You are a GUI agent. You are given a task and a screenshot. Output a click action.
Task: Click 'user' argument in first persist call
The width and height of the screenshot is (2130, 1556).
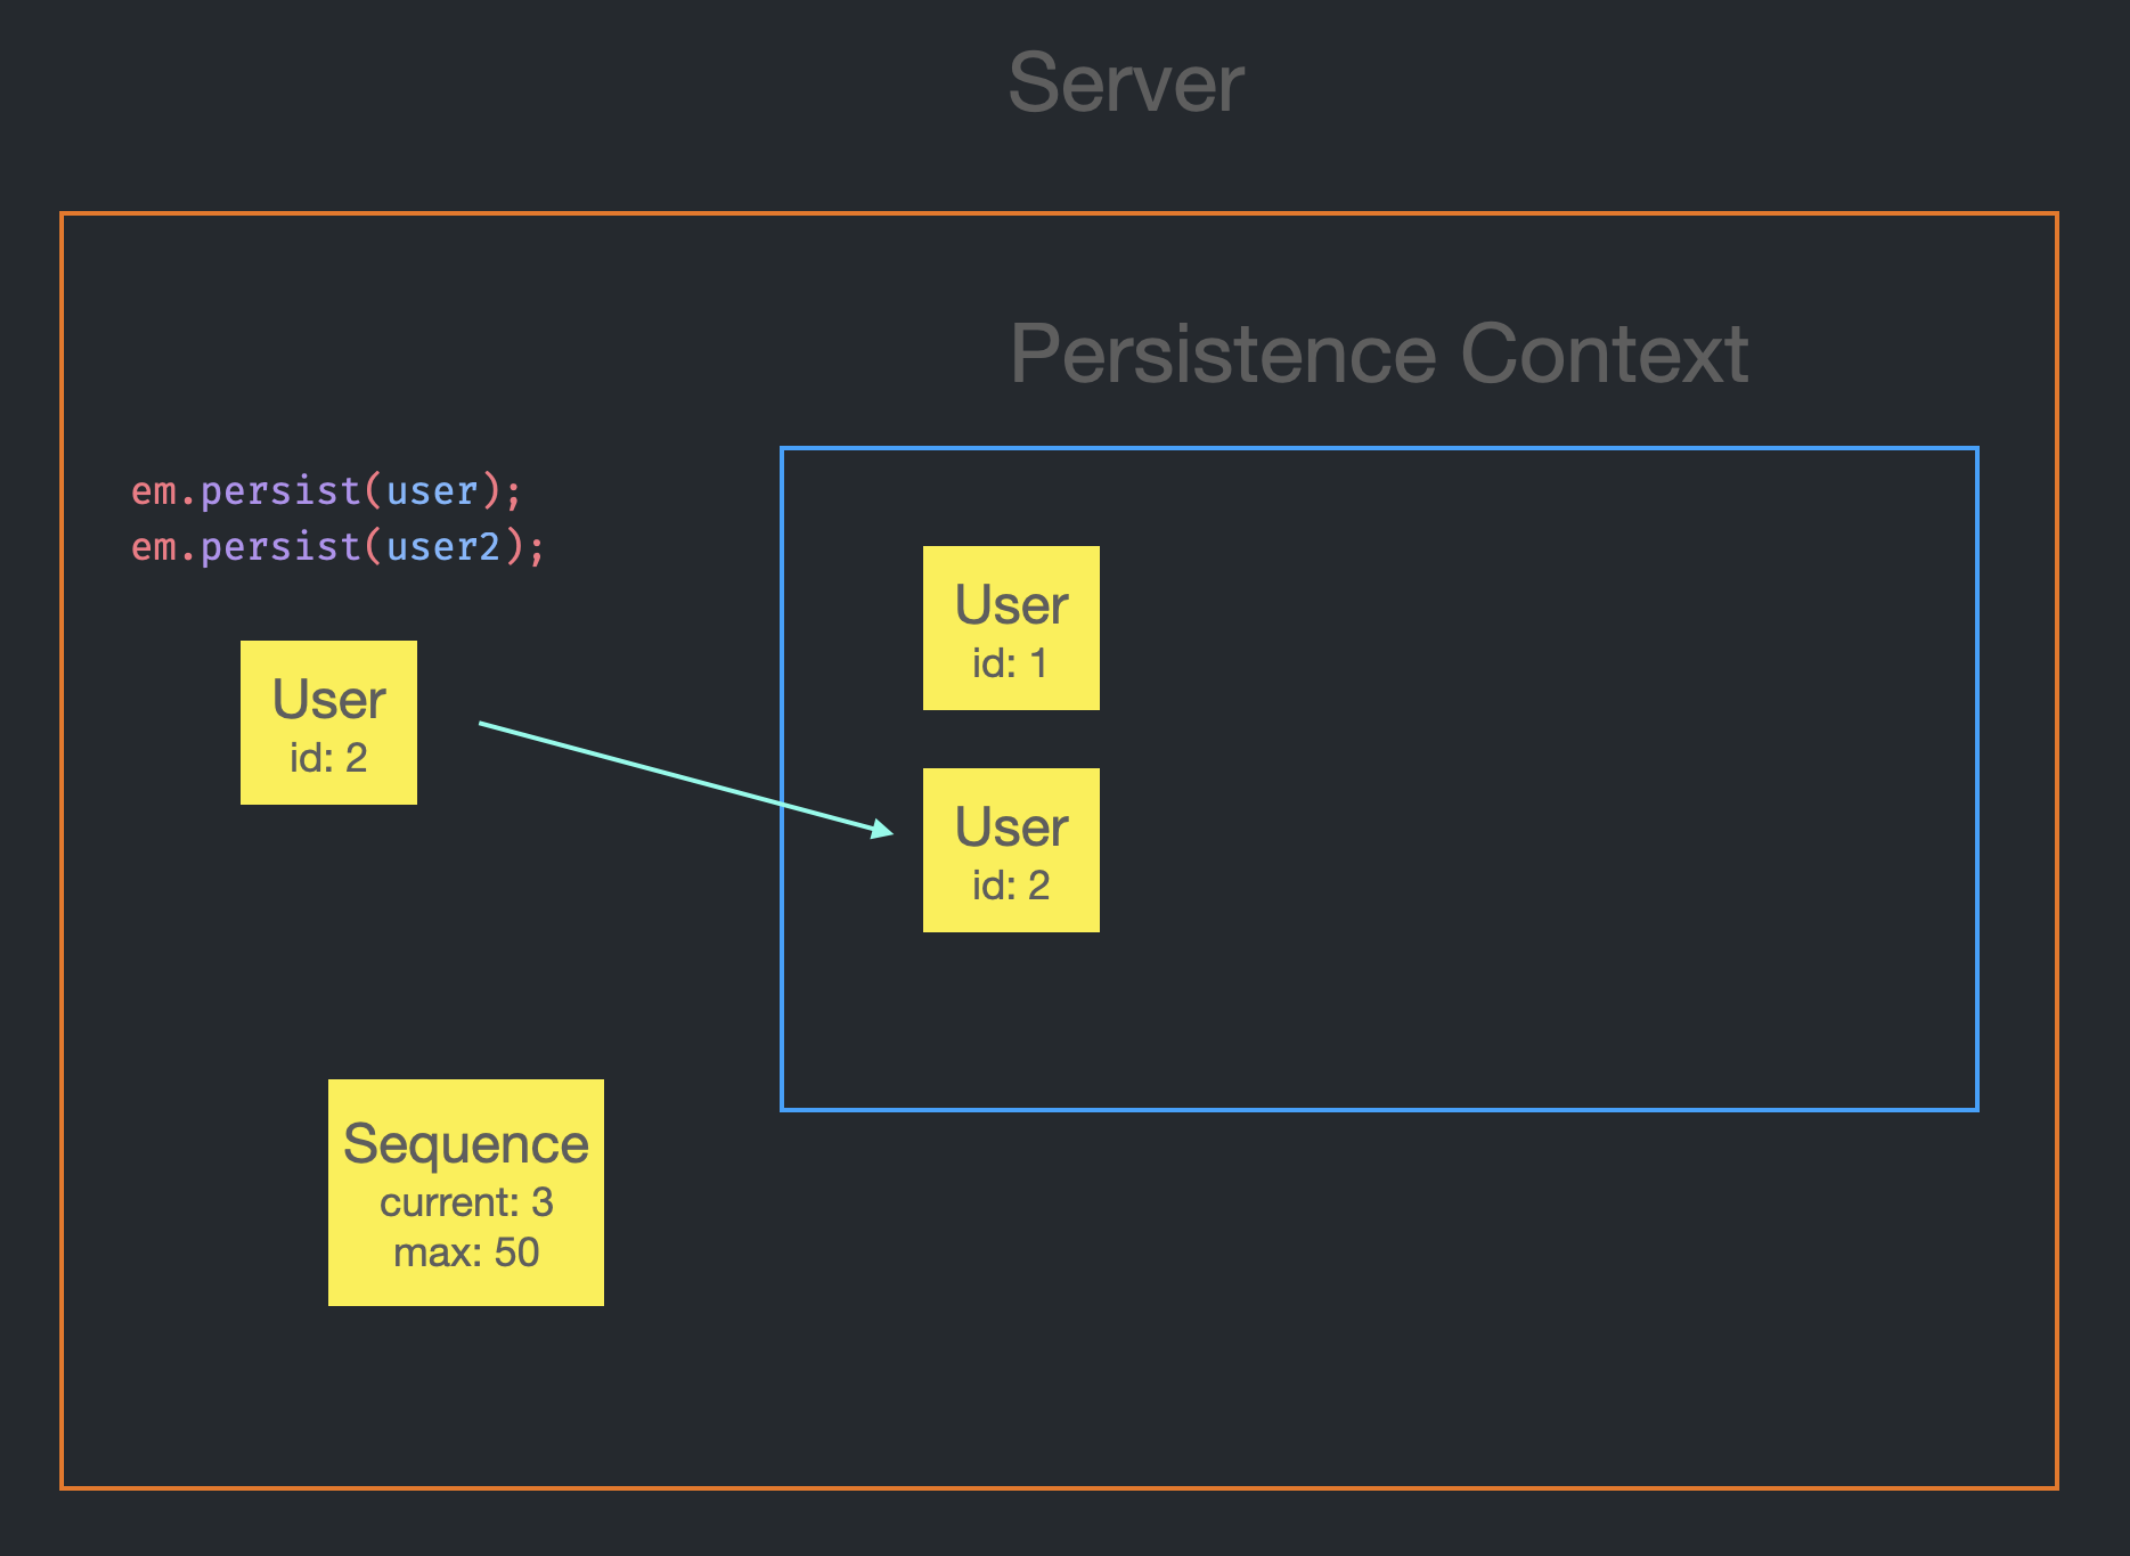tap(432, 491)
